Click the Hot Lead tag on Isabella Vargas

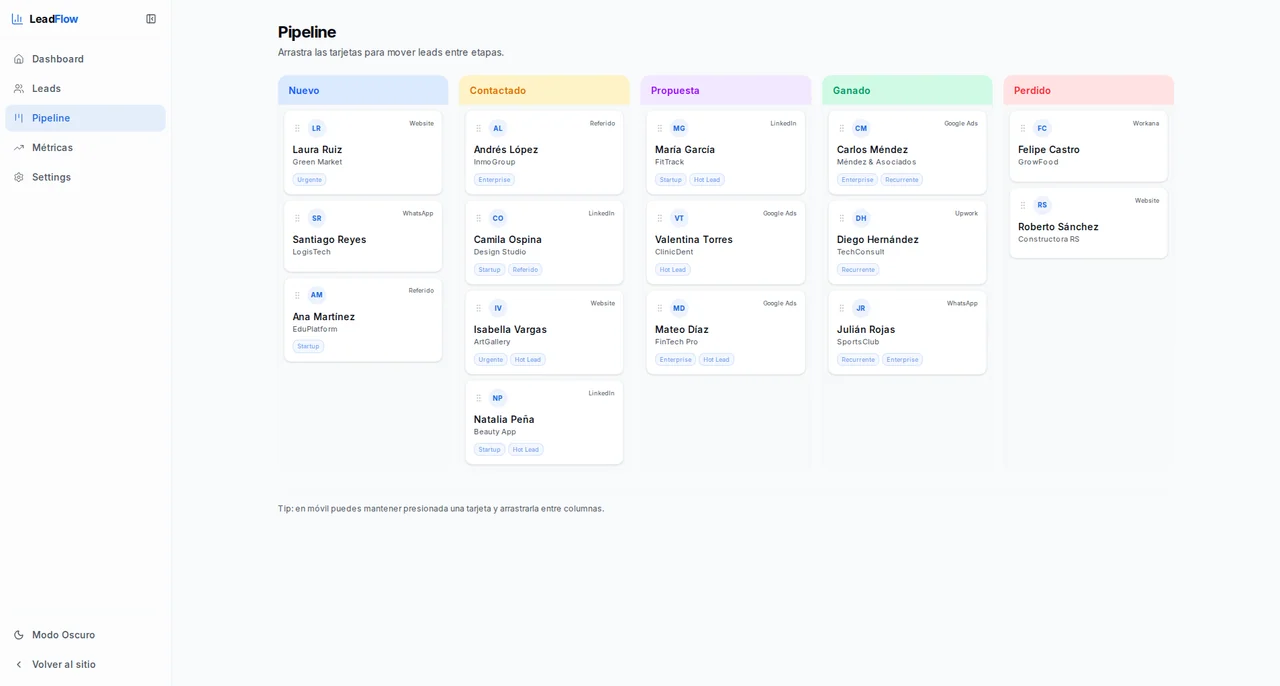pyautogui.click(x=527, y=360)
